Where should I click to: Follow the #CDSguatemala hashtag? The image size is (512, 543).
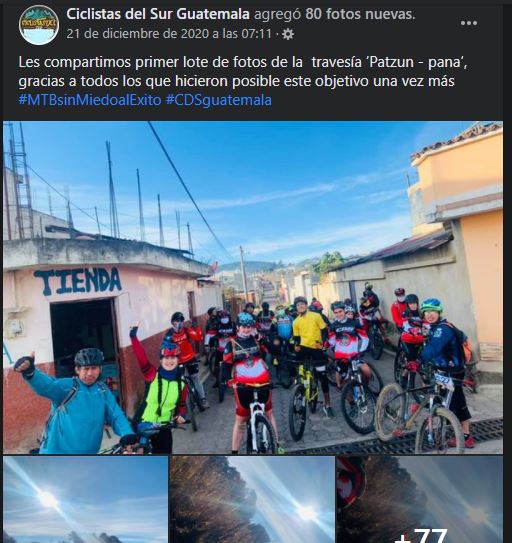219,100
